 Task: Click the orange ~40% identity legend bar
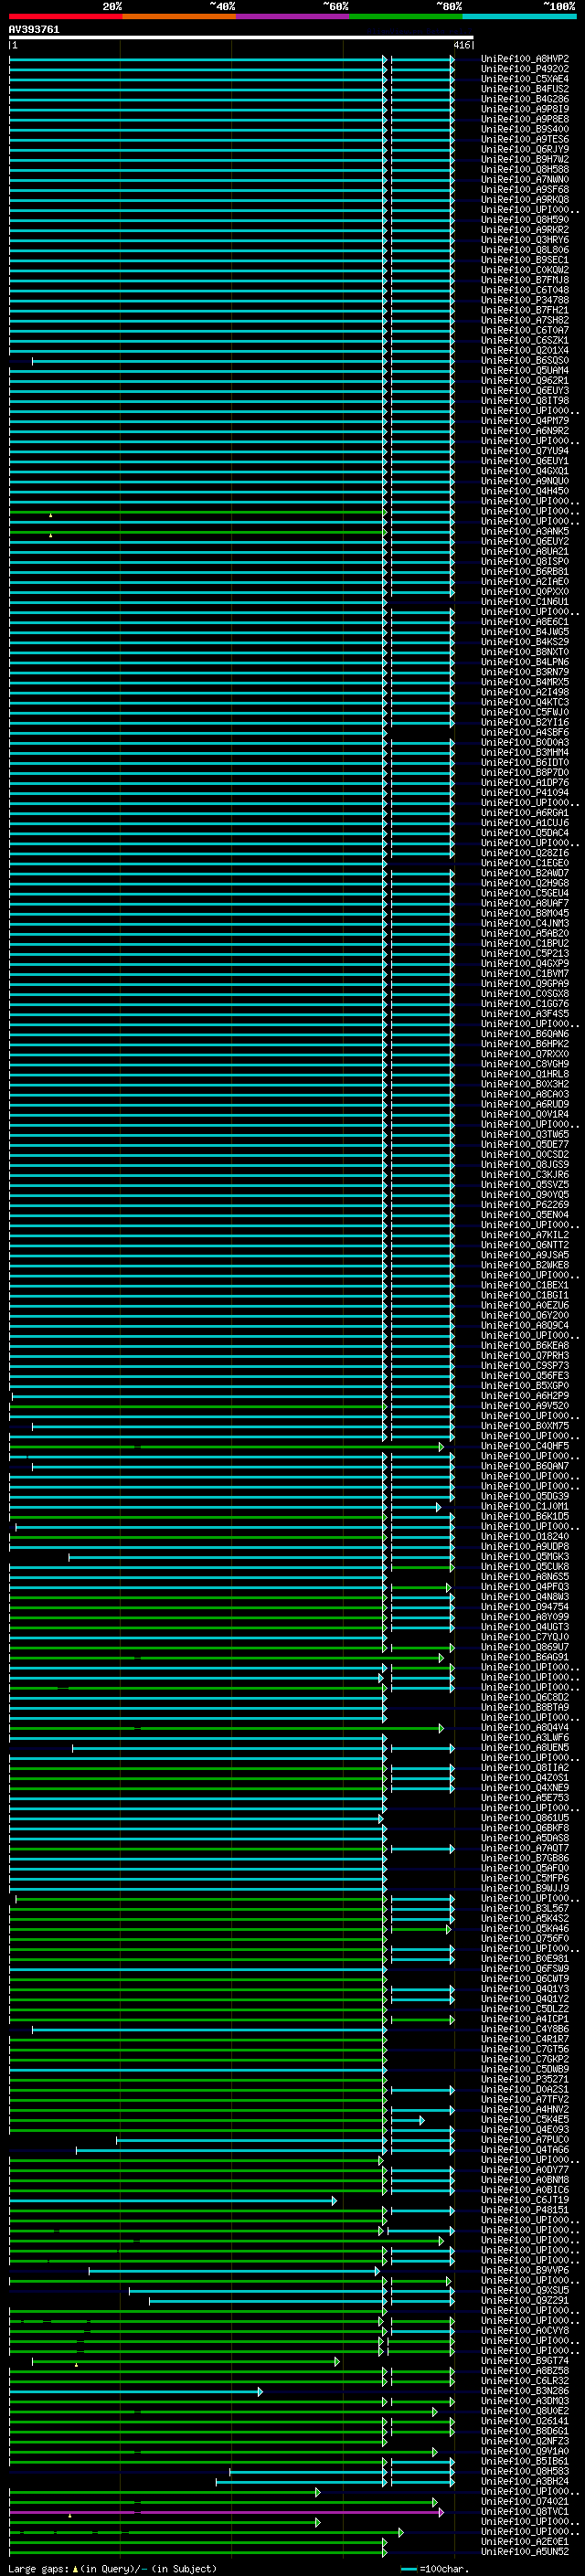[179, 16]
